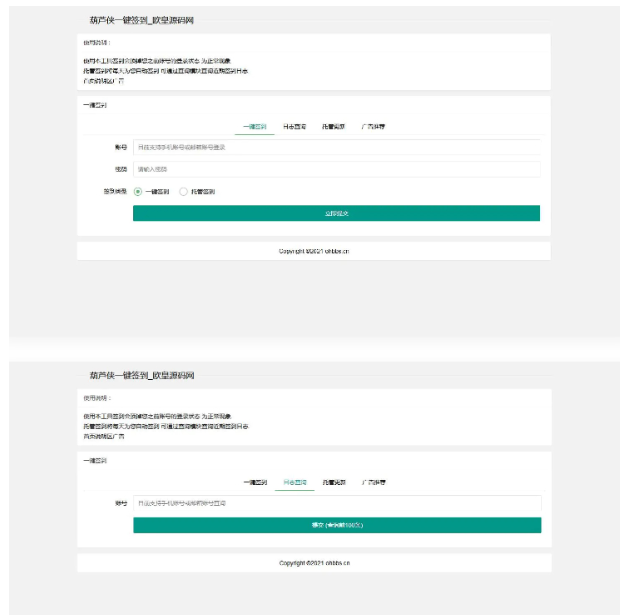Focus the 密码 password input field
This screenshot has height=615, width=632.
tap(336, 169)
